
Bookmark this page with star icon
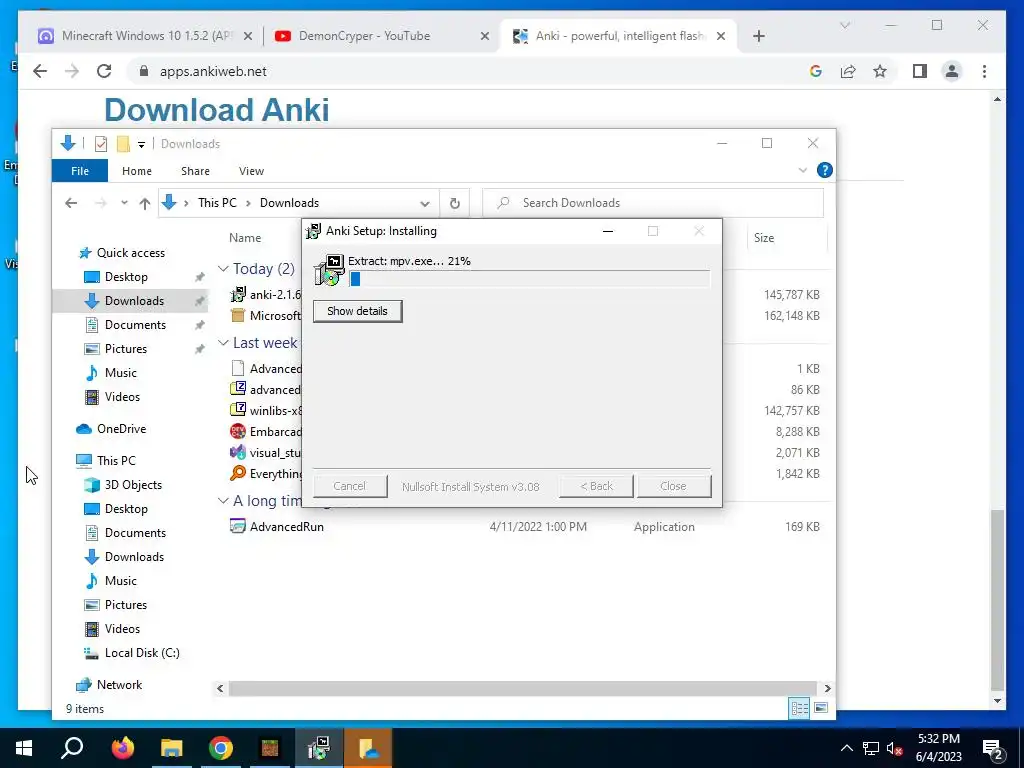(880, 71)
